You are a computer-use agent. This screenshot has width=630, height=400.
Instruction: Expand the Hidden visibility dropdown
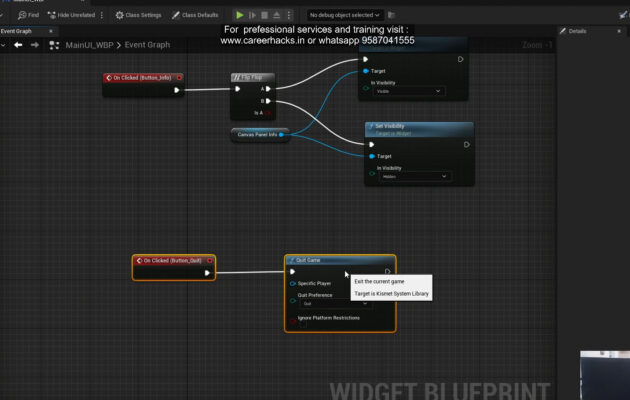[408, 177]
